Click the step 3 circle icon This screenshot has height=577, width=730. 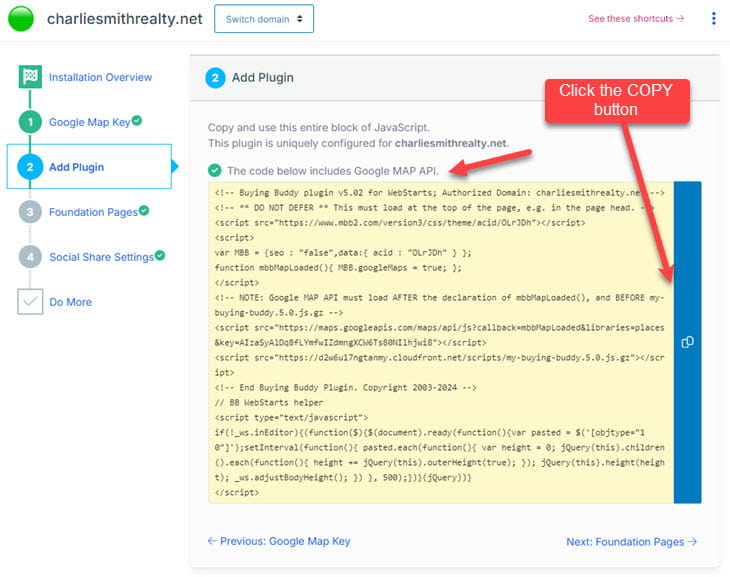tap(30, 212)
